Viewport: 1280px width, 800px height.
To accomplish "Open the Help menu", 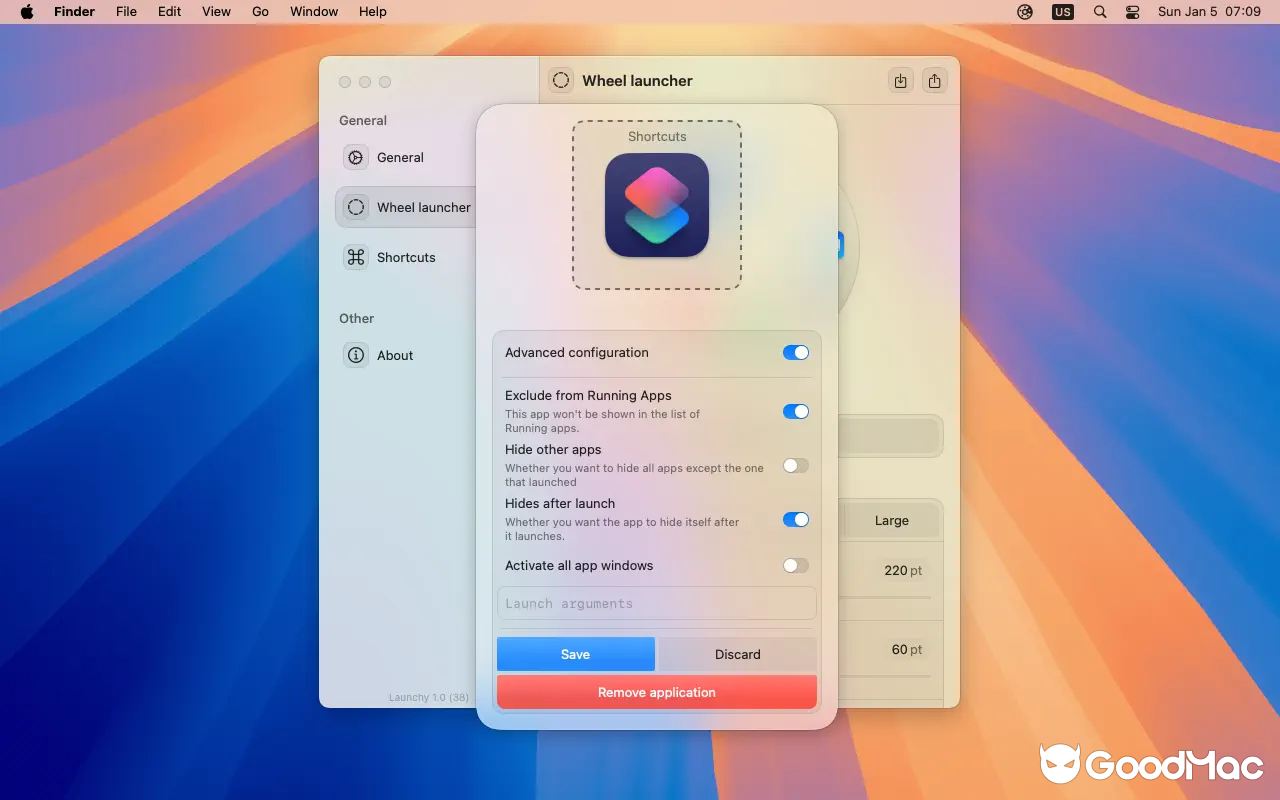I will pyautogui.click(x=373, y=12).
